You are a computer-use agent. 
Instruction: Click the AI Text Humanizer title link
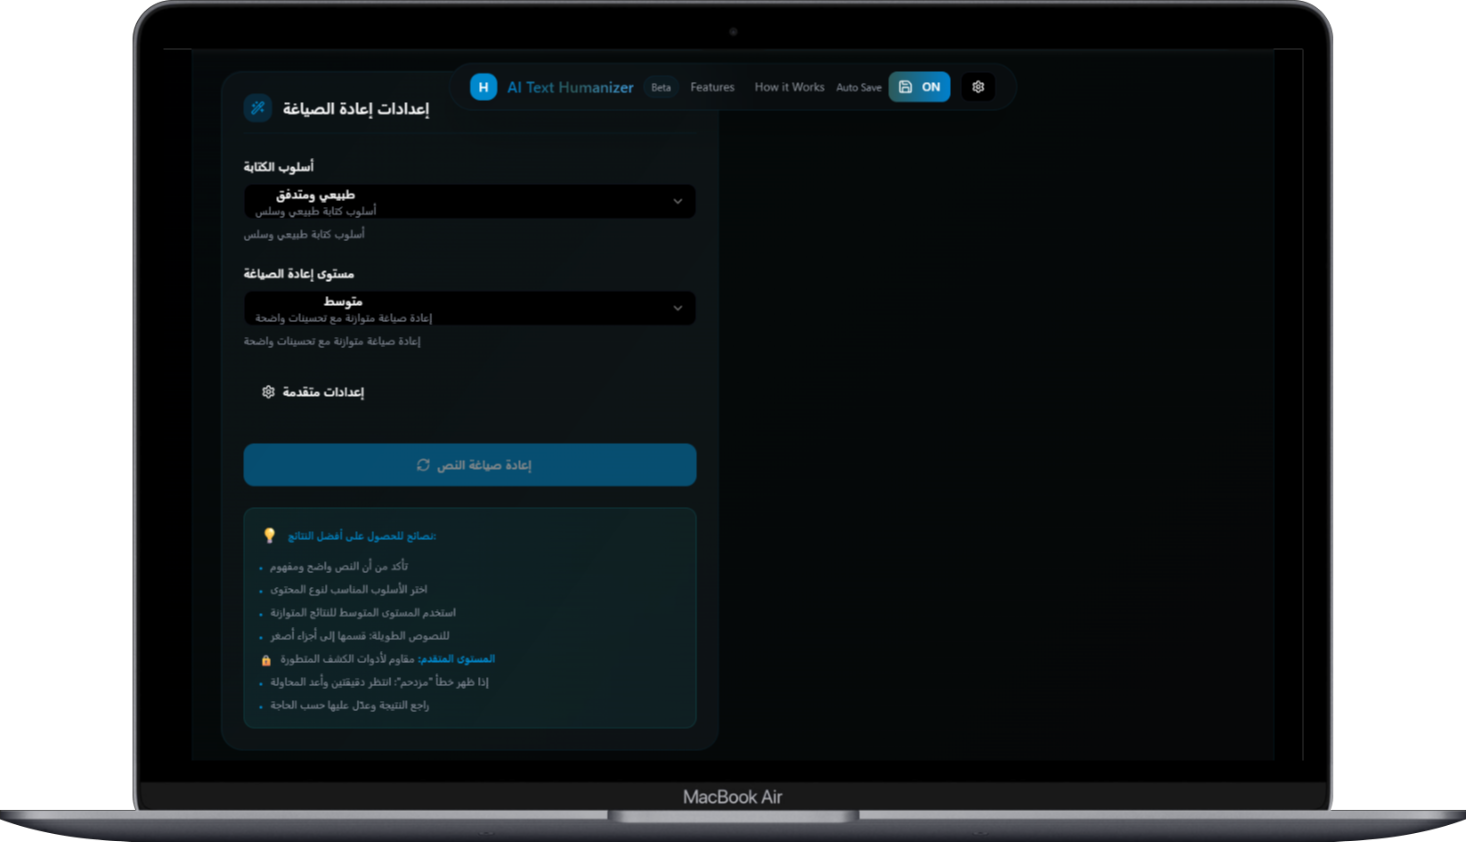tap(570, 87)
